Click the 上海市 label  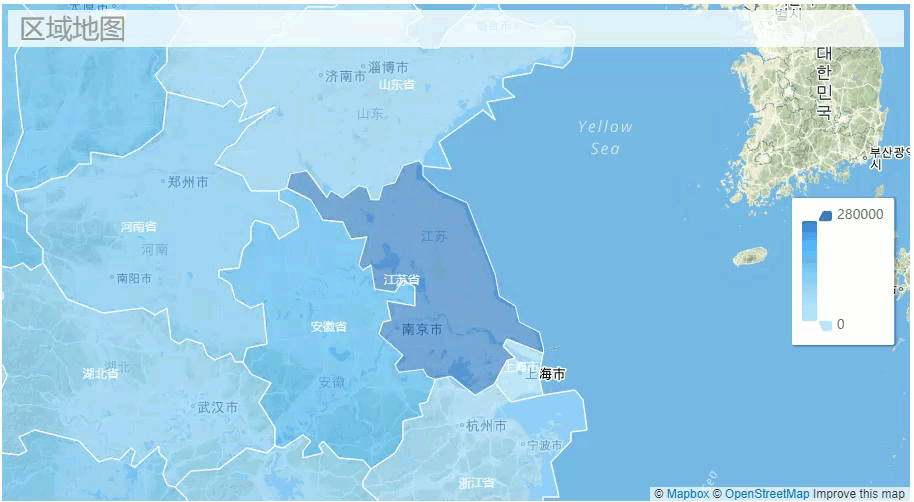click(545, 374)
